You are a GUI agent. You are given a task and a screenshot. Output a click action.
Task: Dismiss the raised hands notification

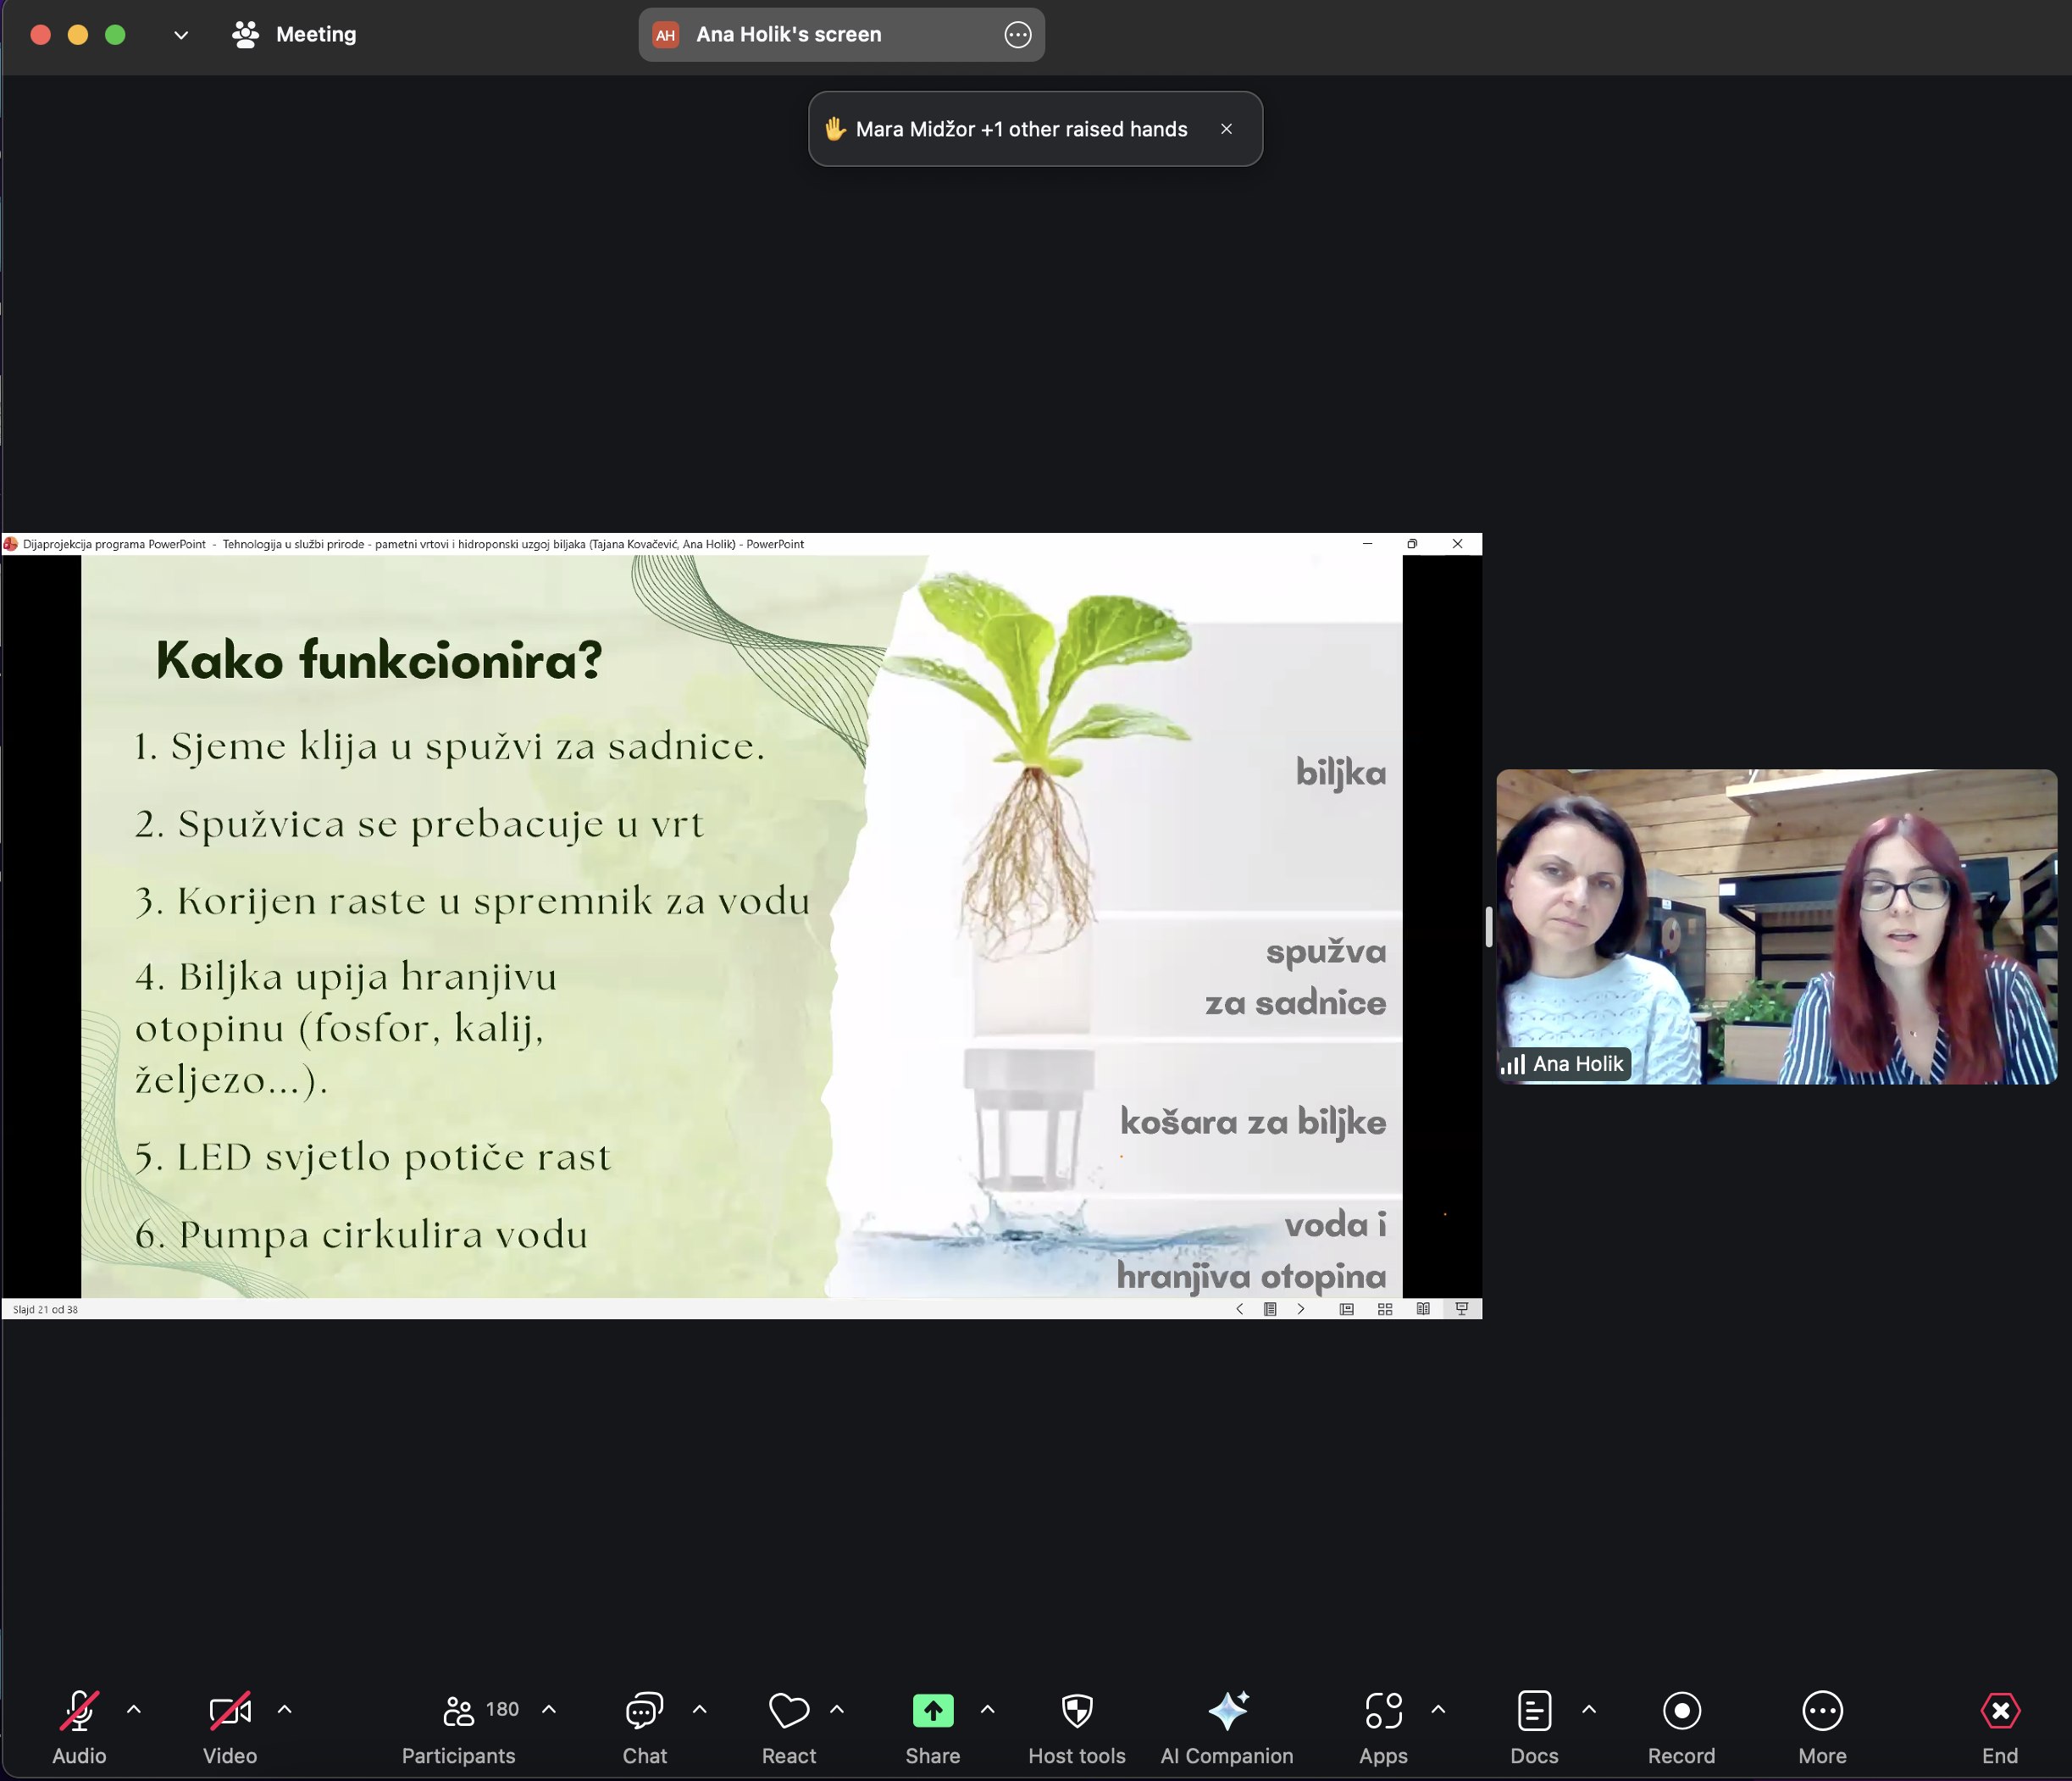point(1226,129)
